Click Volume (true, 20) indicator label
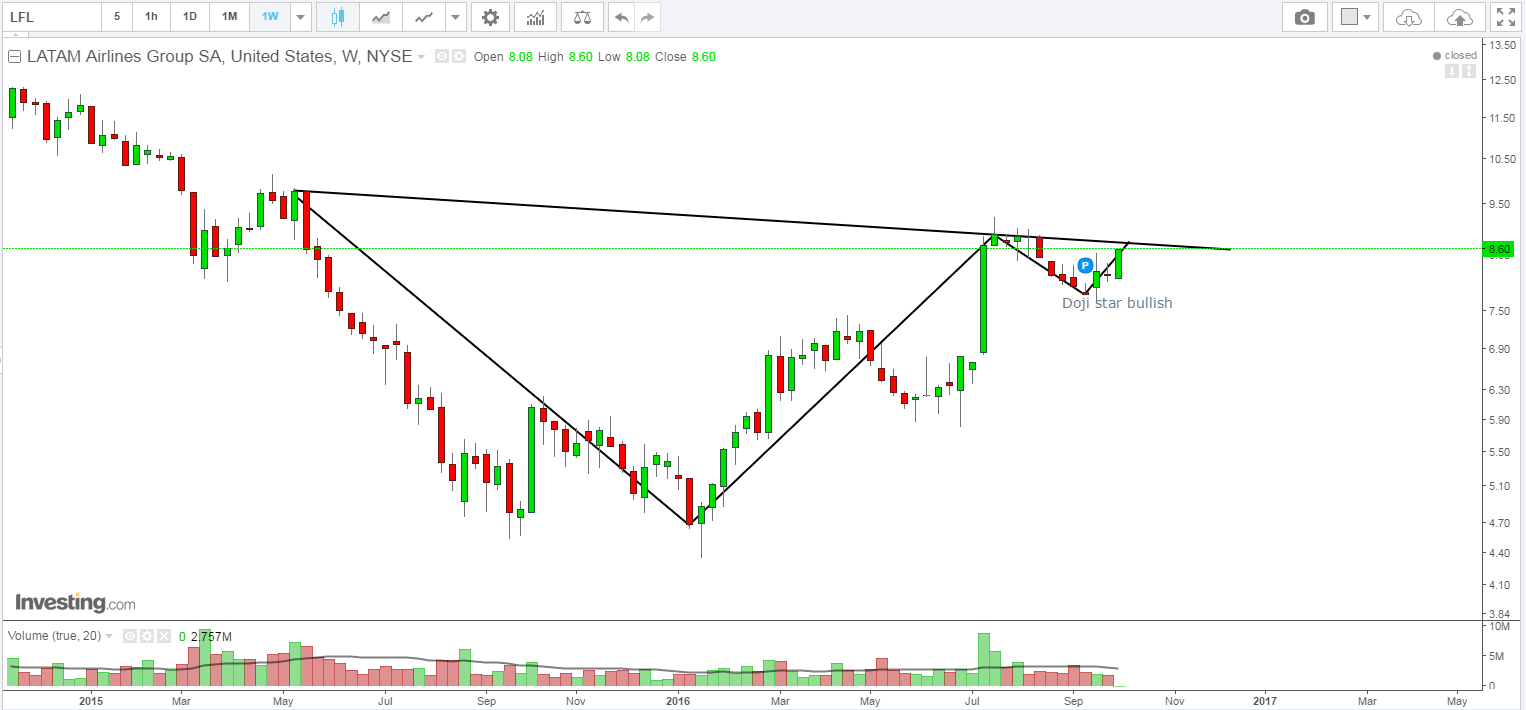The image size is (1526, 710). 54,636
